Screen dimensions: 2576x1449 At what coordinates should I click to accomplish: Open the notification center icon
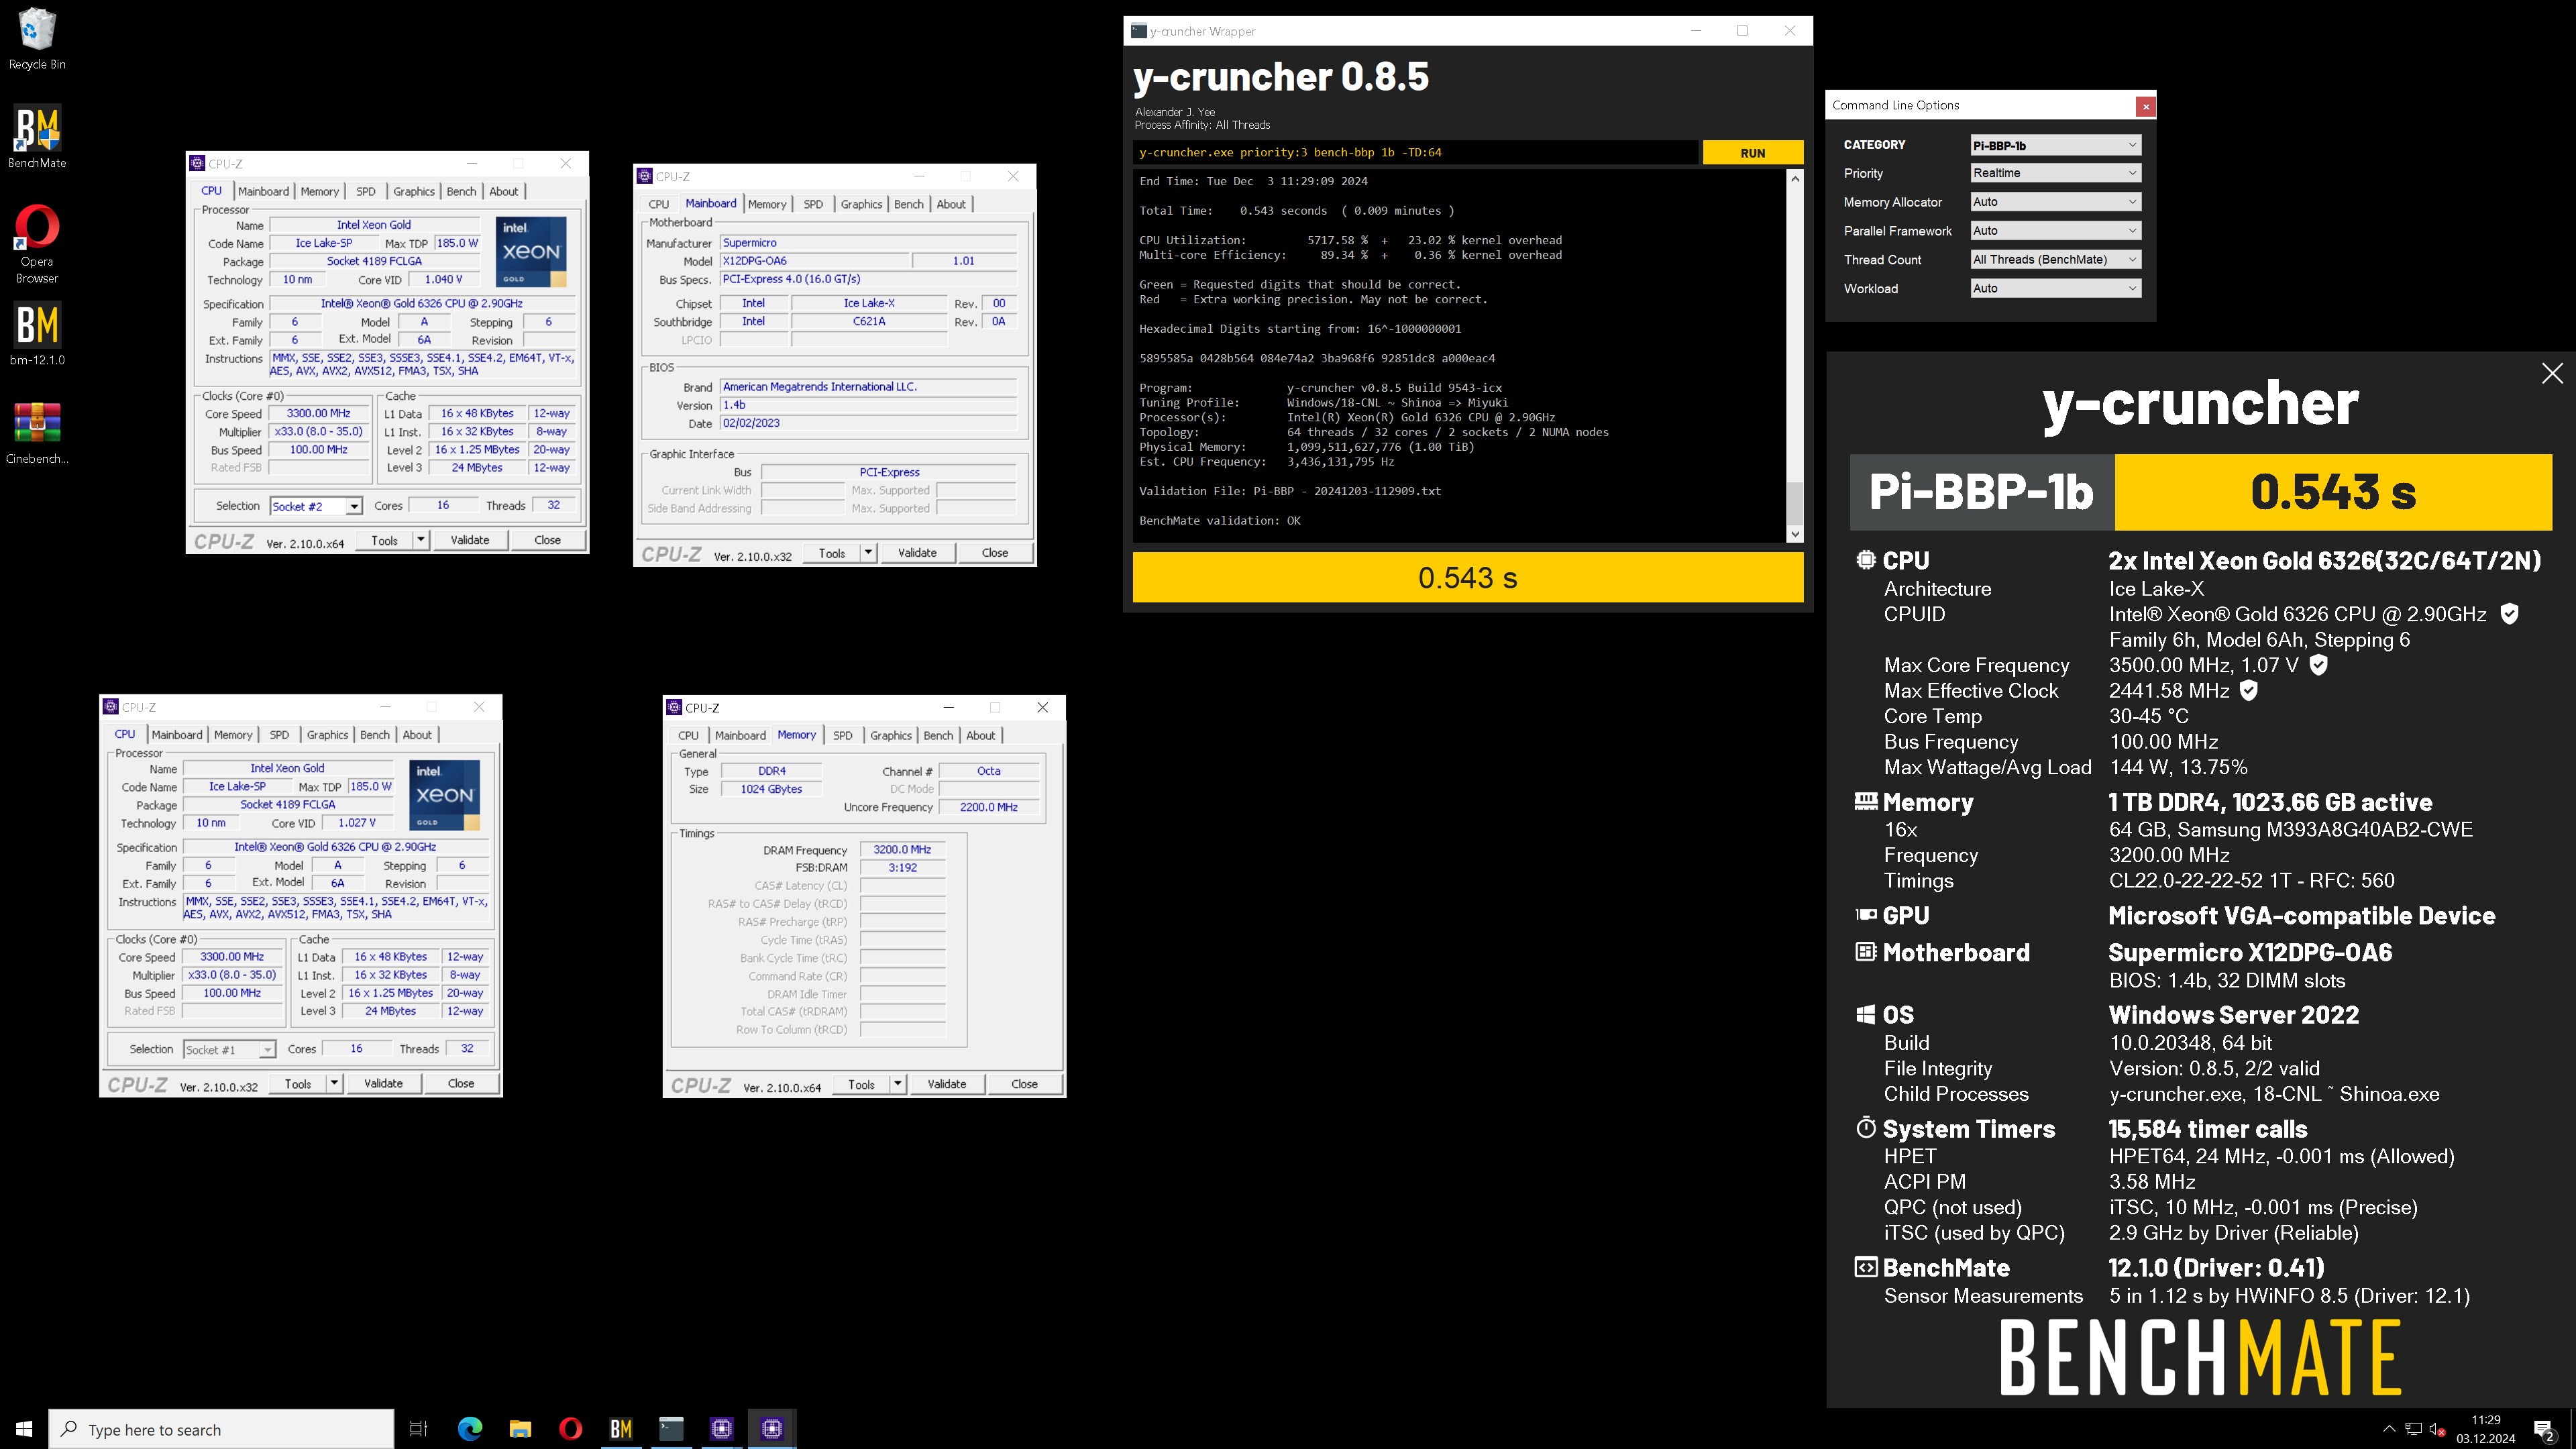click(2543, 1429)
